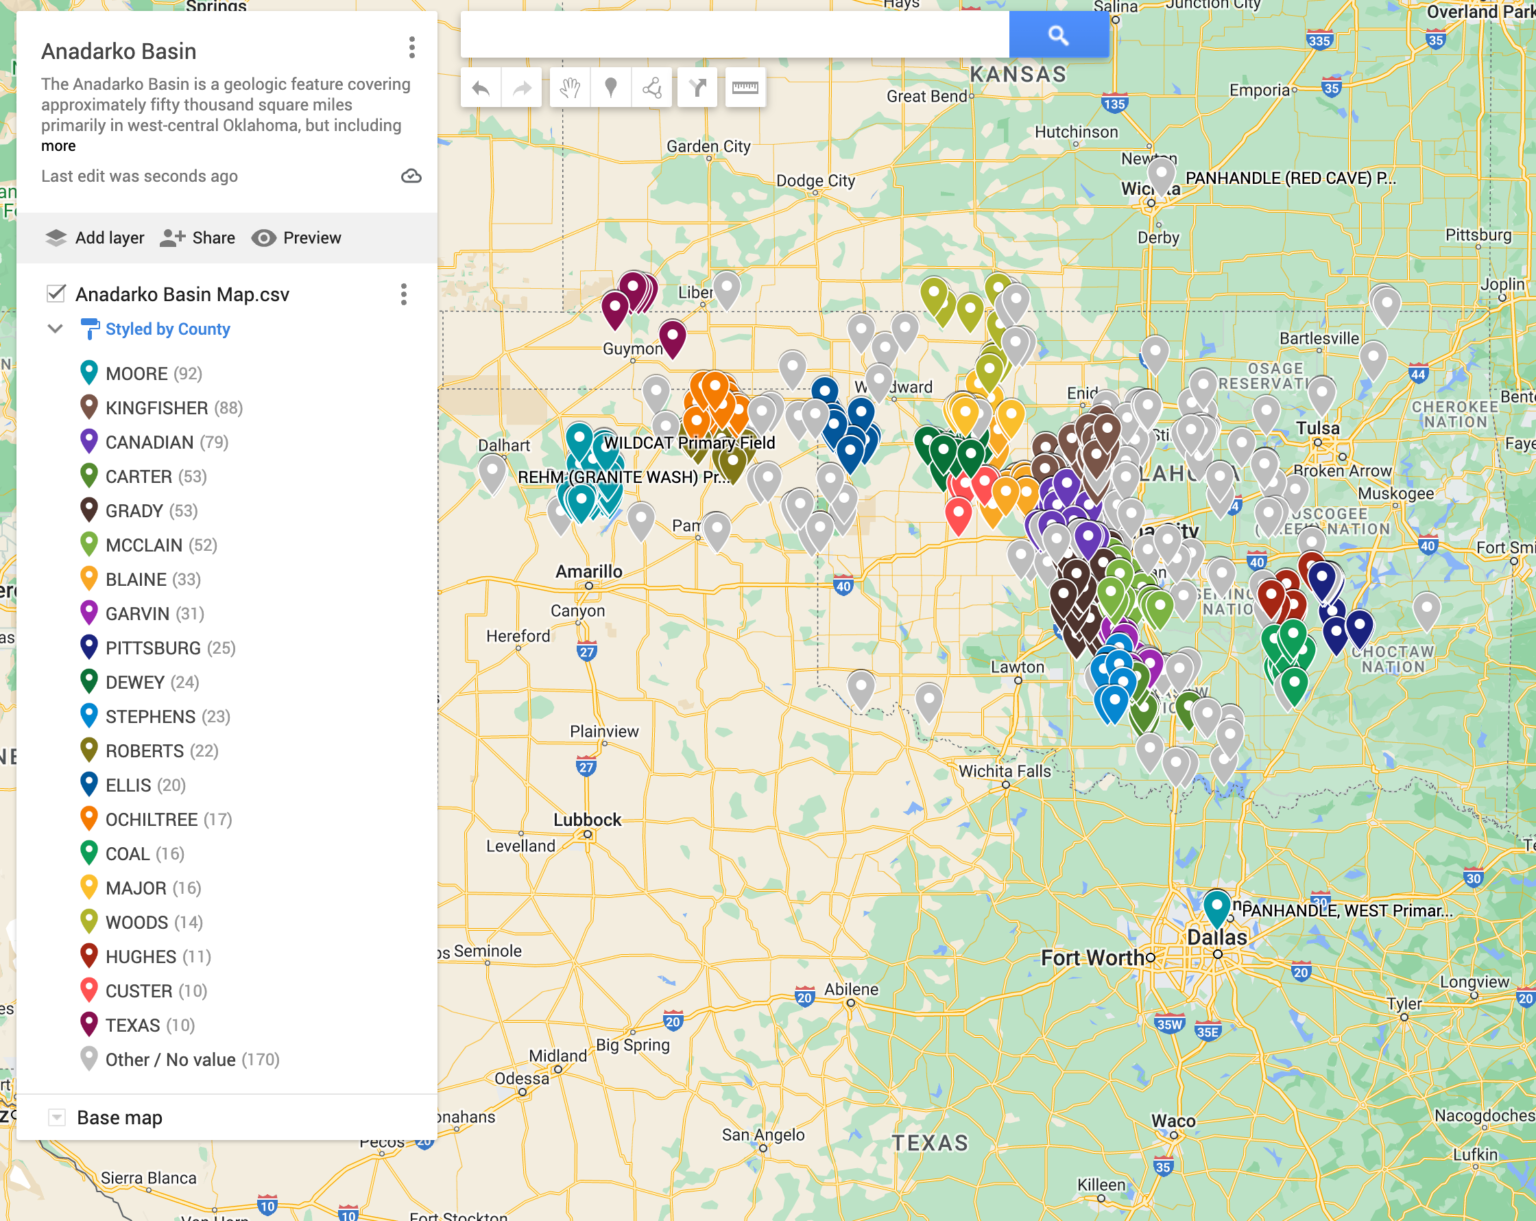
Task: Select the draw a line tool
Action: click(x=653, y=88)
